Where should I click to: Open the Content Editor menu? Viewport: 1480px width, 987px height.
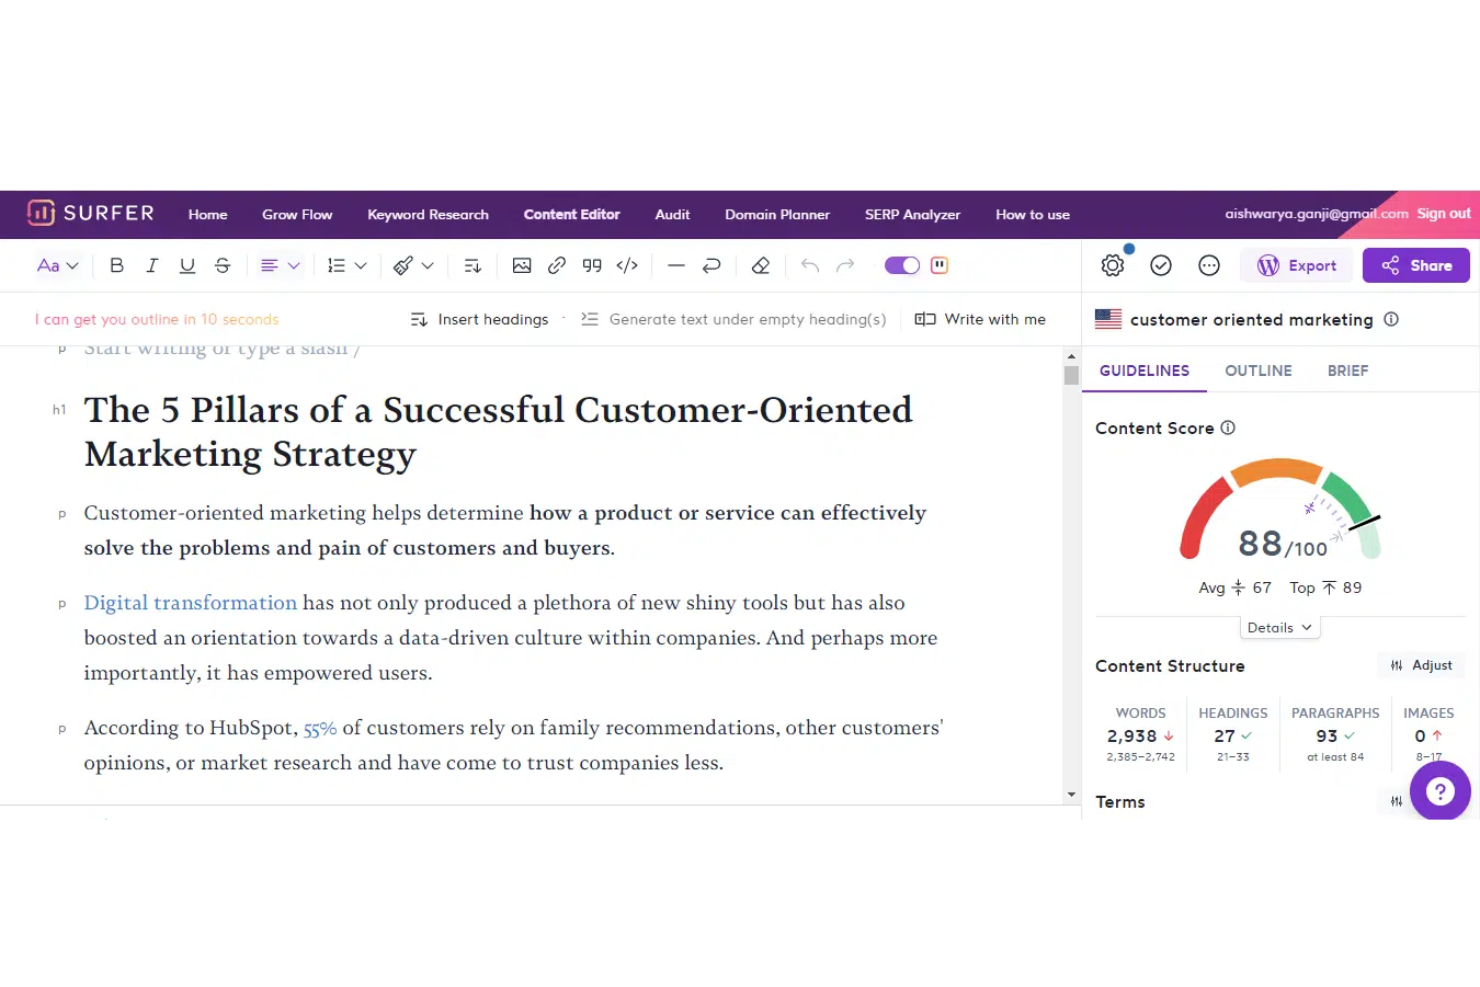(x=572, y=214)
